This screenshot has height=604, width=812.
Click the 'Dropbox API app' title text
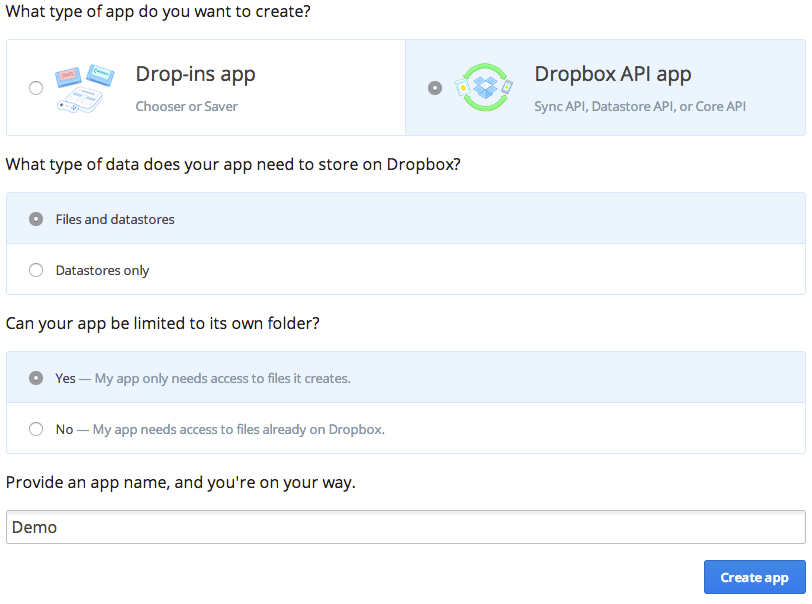[x=612, y=73]
